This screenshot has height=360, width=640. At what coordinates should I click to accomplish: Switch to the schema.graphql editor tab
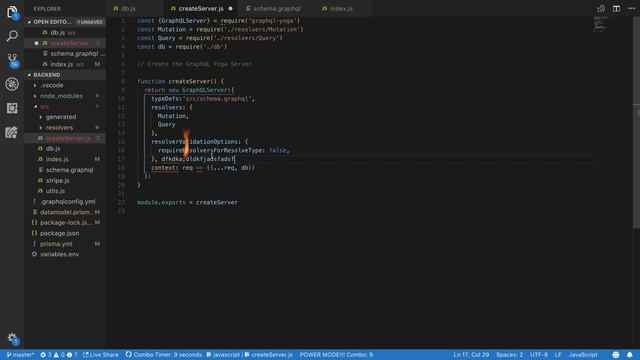[x=277, y=9]
